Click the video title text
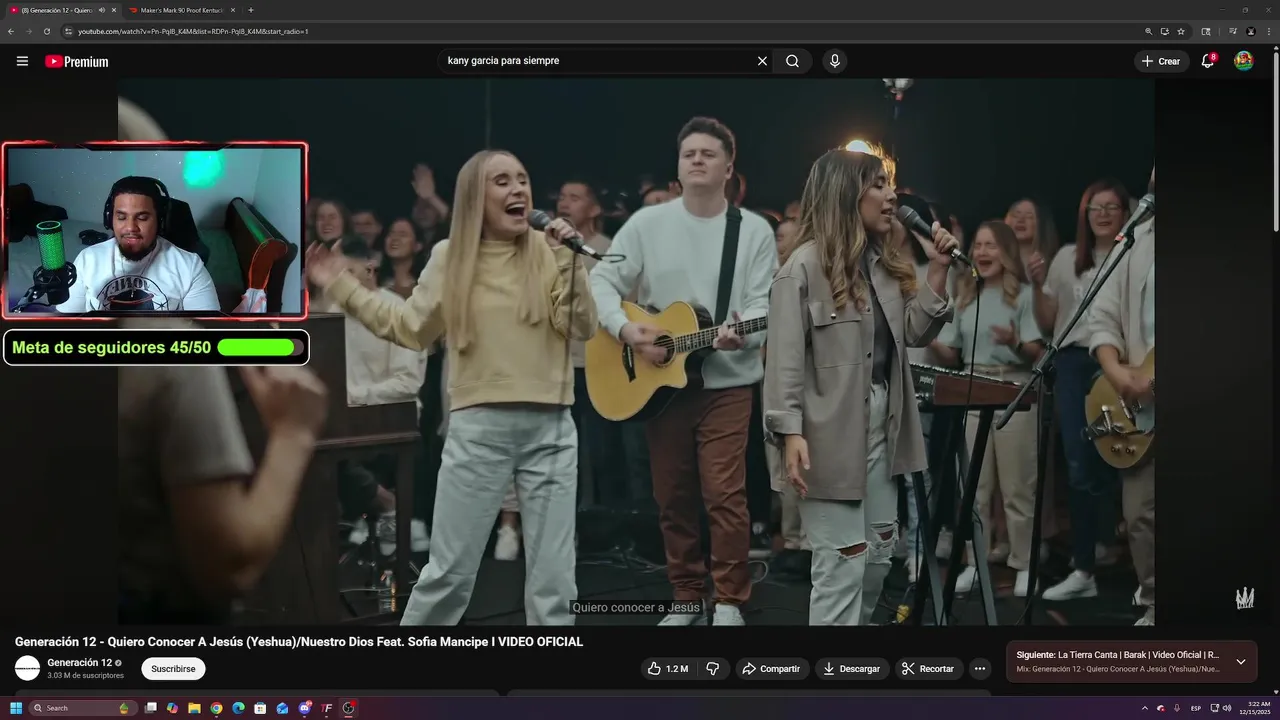 (x=298, y=642)
